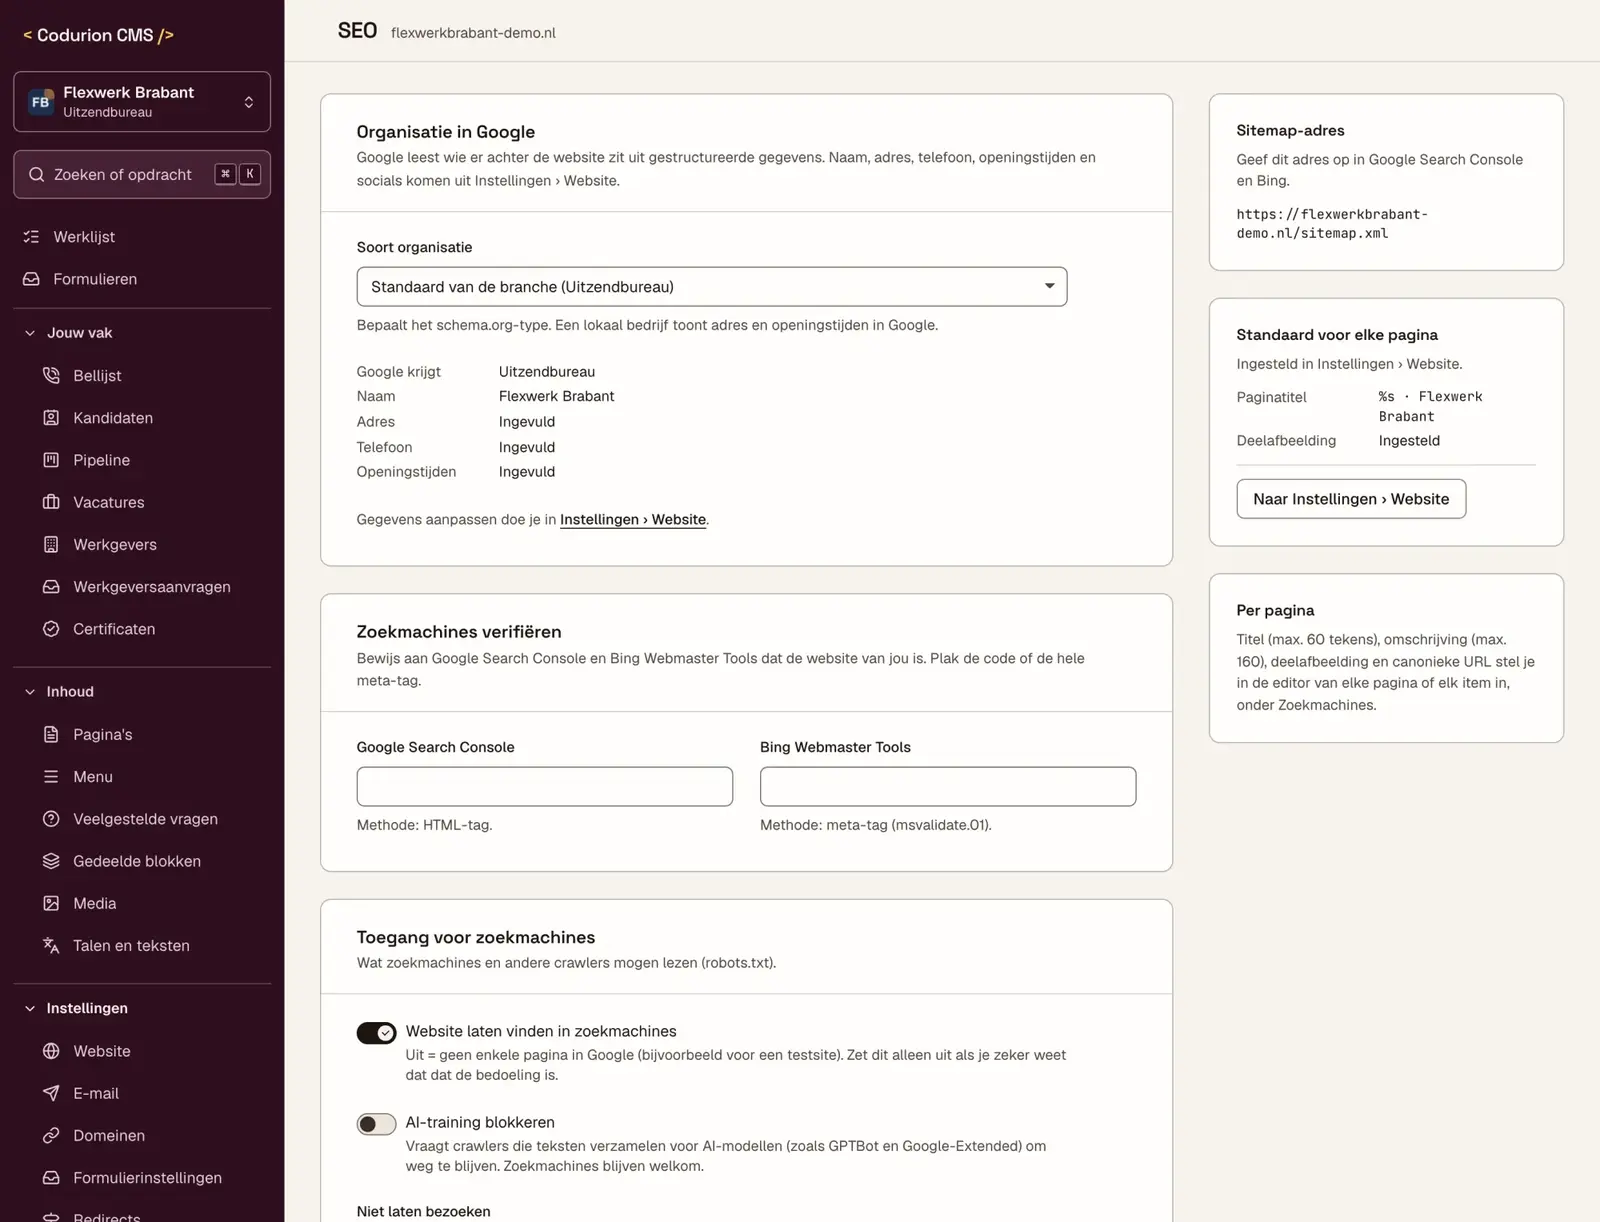This screenshot has height=1222, width=1600.
Task: Select the Domeinen link icon
Action: pyautogui.click(x=51, y=1135)
